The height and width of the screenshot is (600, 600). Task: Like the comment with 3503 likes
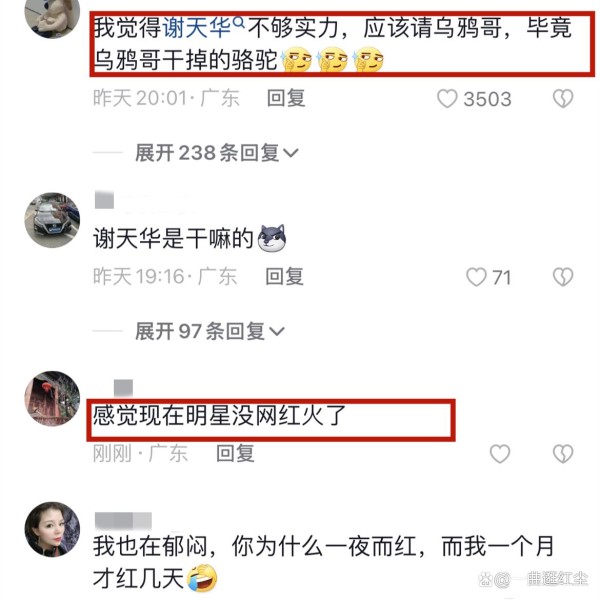point(447,99)
